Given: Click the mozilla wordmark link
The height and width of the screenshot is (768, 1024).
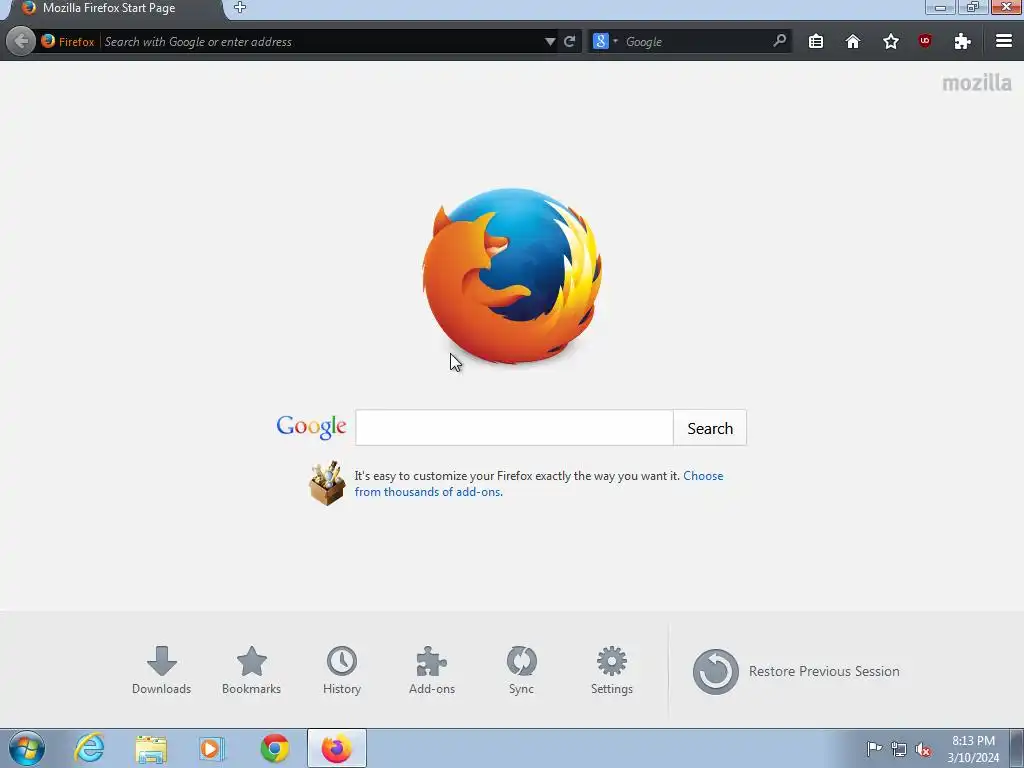Looking at the screenshot, I should (977, 83).
